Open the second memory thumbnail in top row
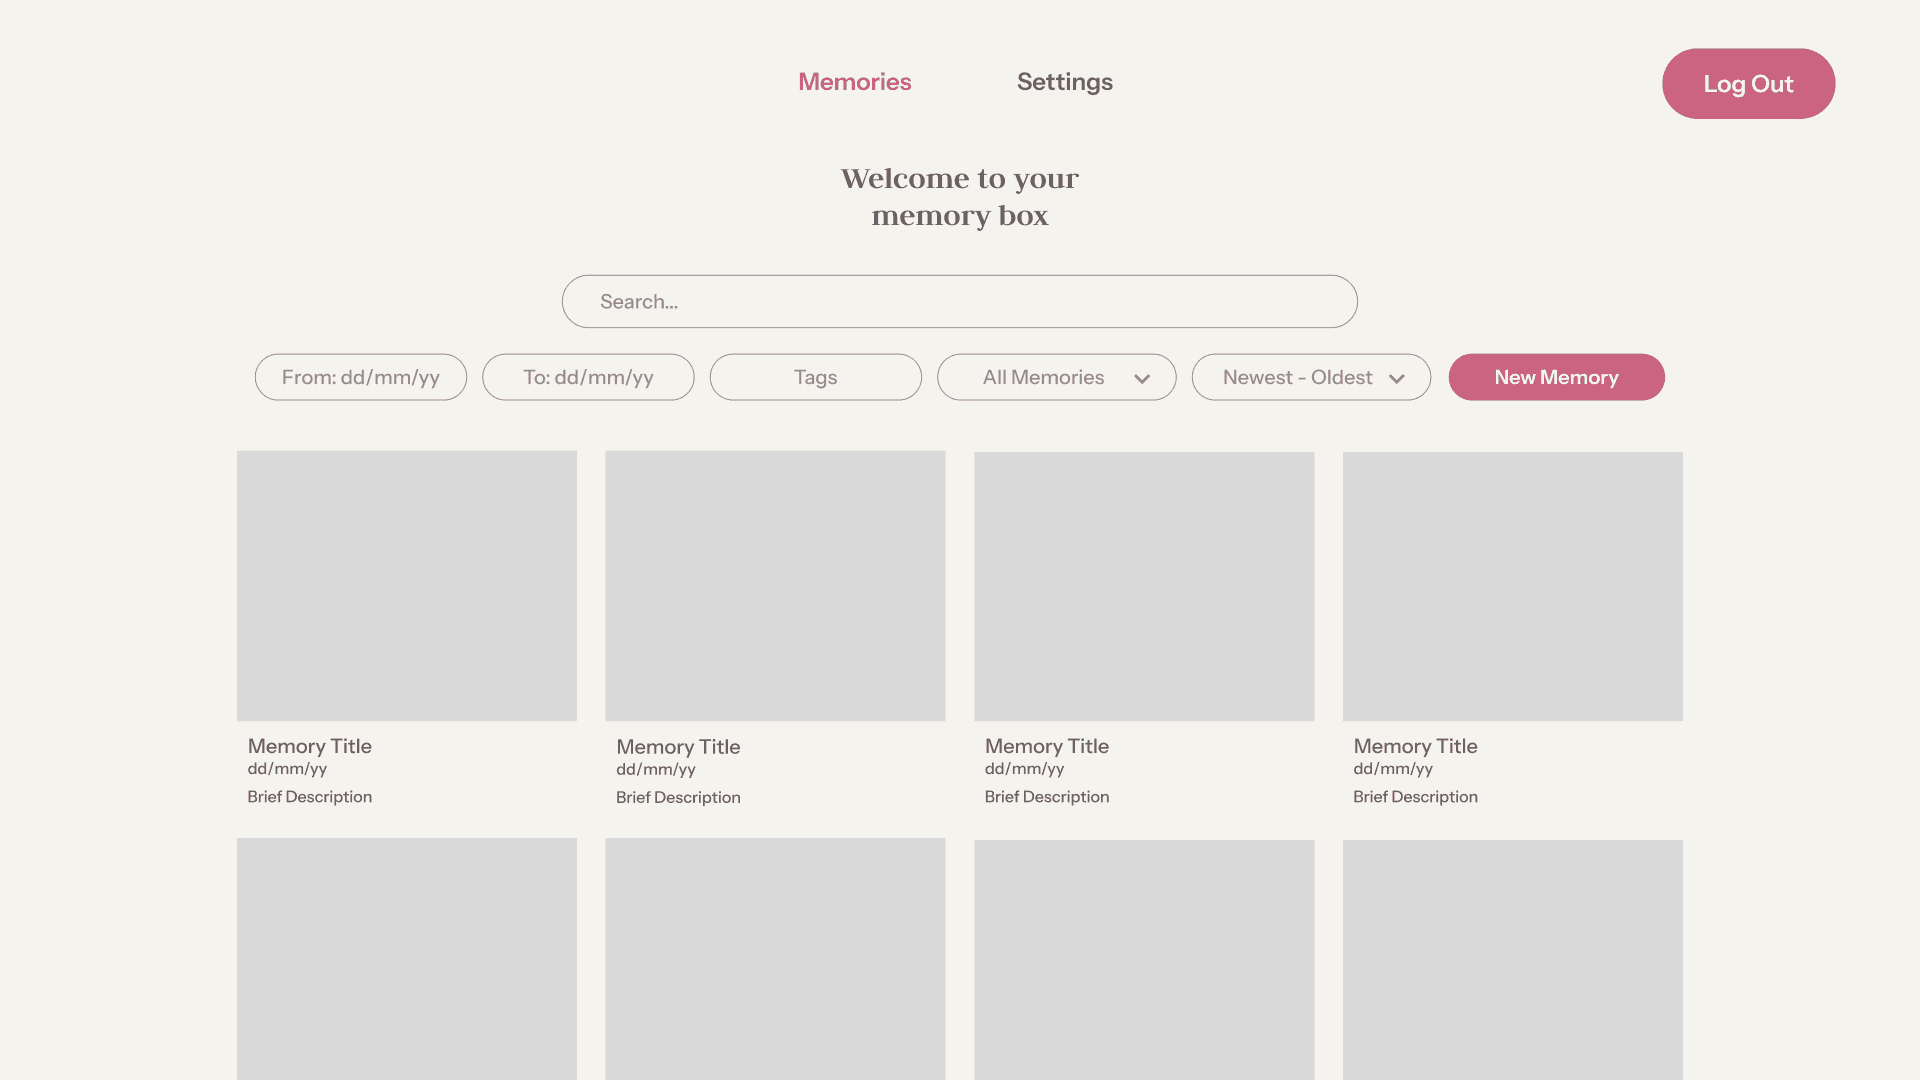The width and height of the screenshot is (1920, 1080). coord(775,585)
